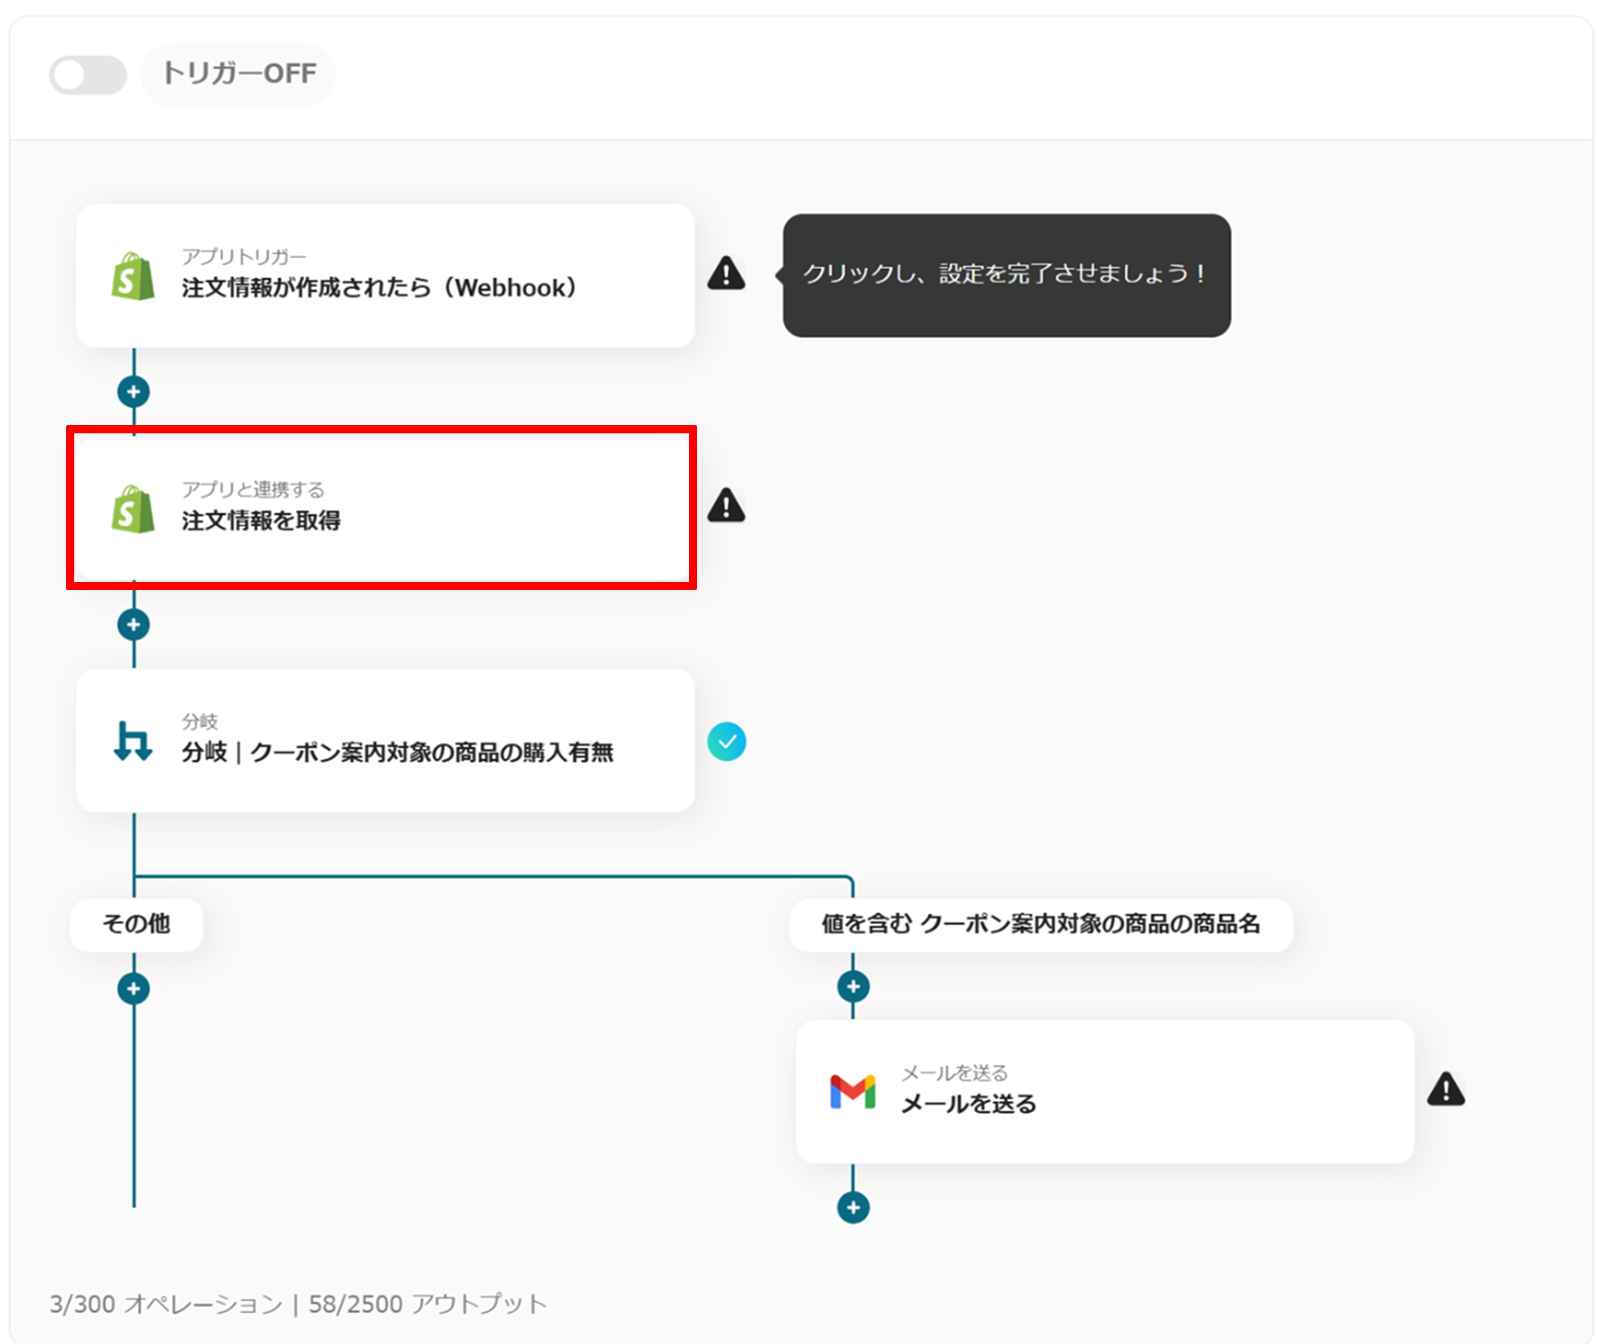The width and height of the screenshot is (1598, 1344).
Task: Click the completed checkmark beside 分岐 card
Action: click(727, 742)
